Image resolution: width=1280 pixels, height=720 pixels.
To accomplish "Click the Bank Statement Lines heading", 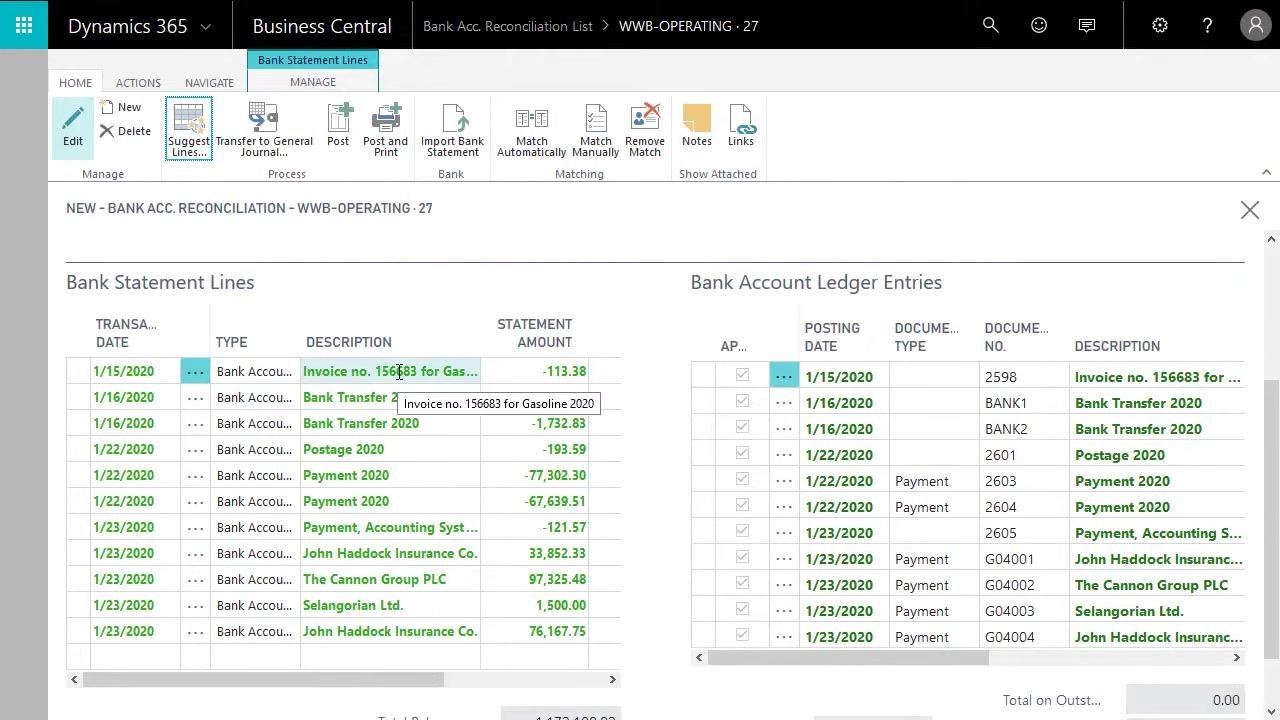I will [160, 282].
